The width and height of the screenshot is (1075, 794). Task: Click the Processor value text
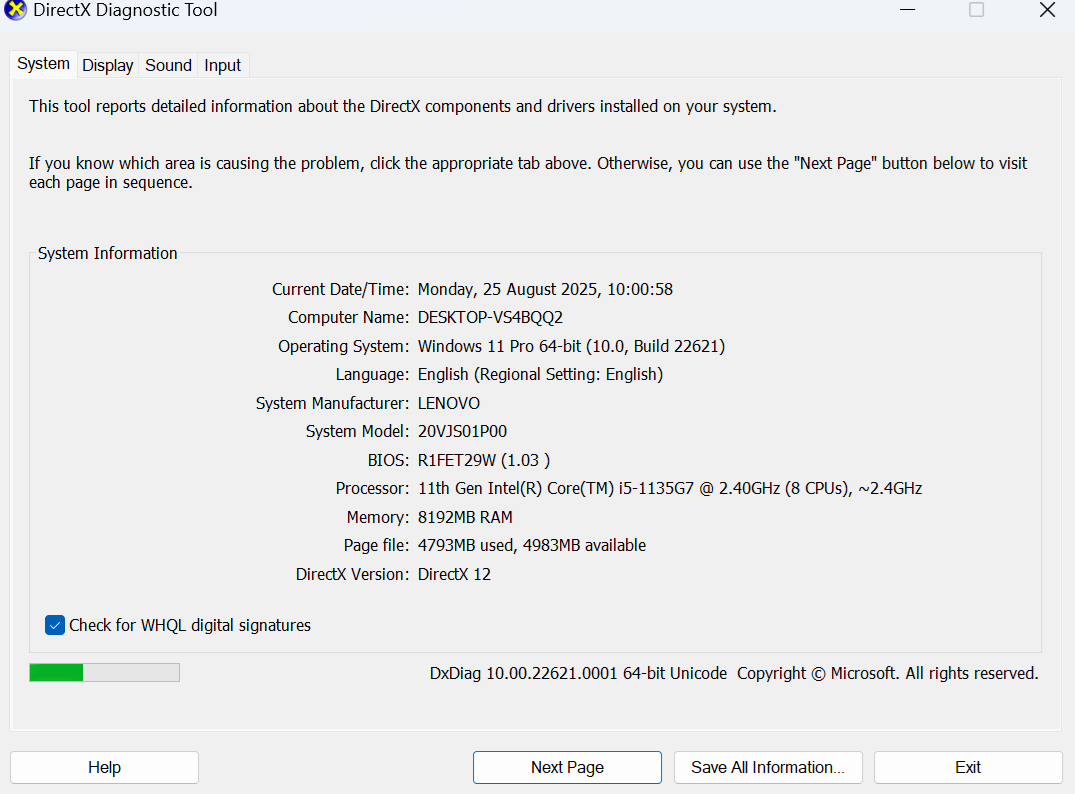click(x=669, y=489)
